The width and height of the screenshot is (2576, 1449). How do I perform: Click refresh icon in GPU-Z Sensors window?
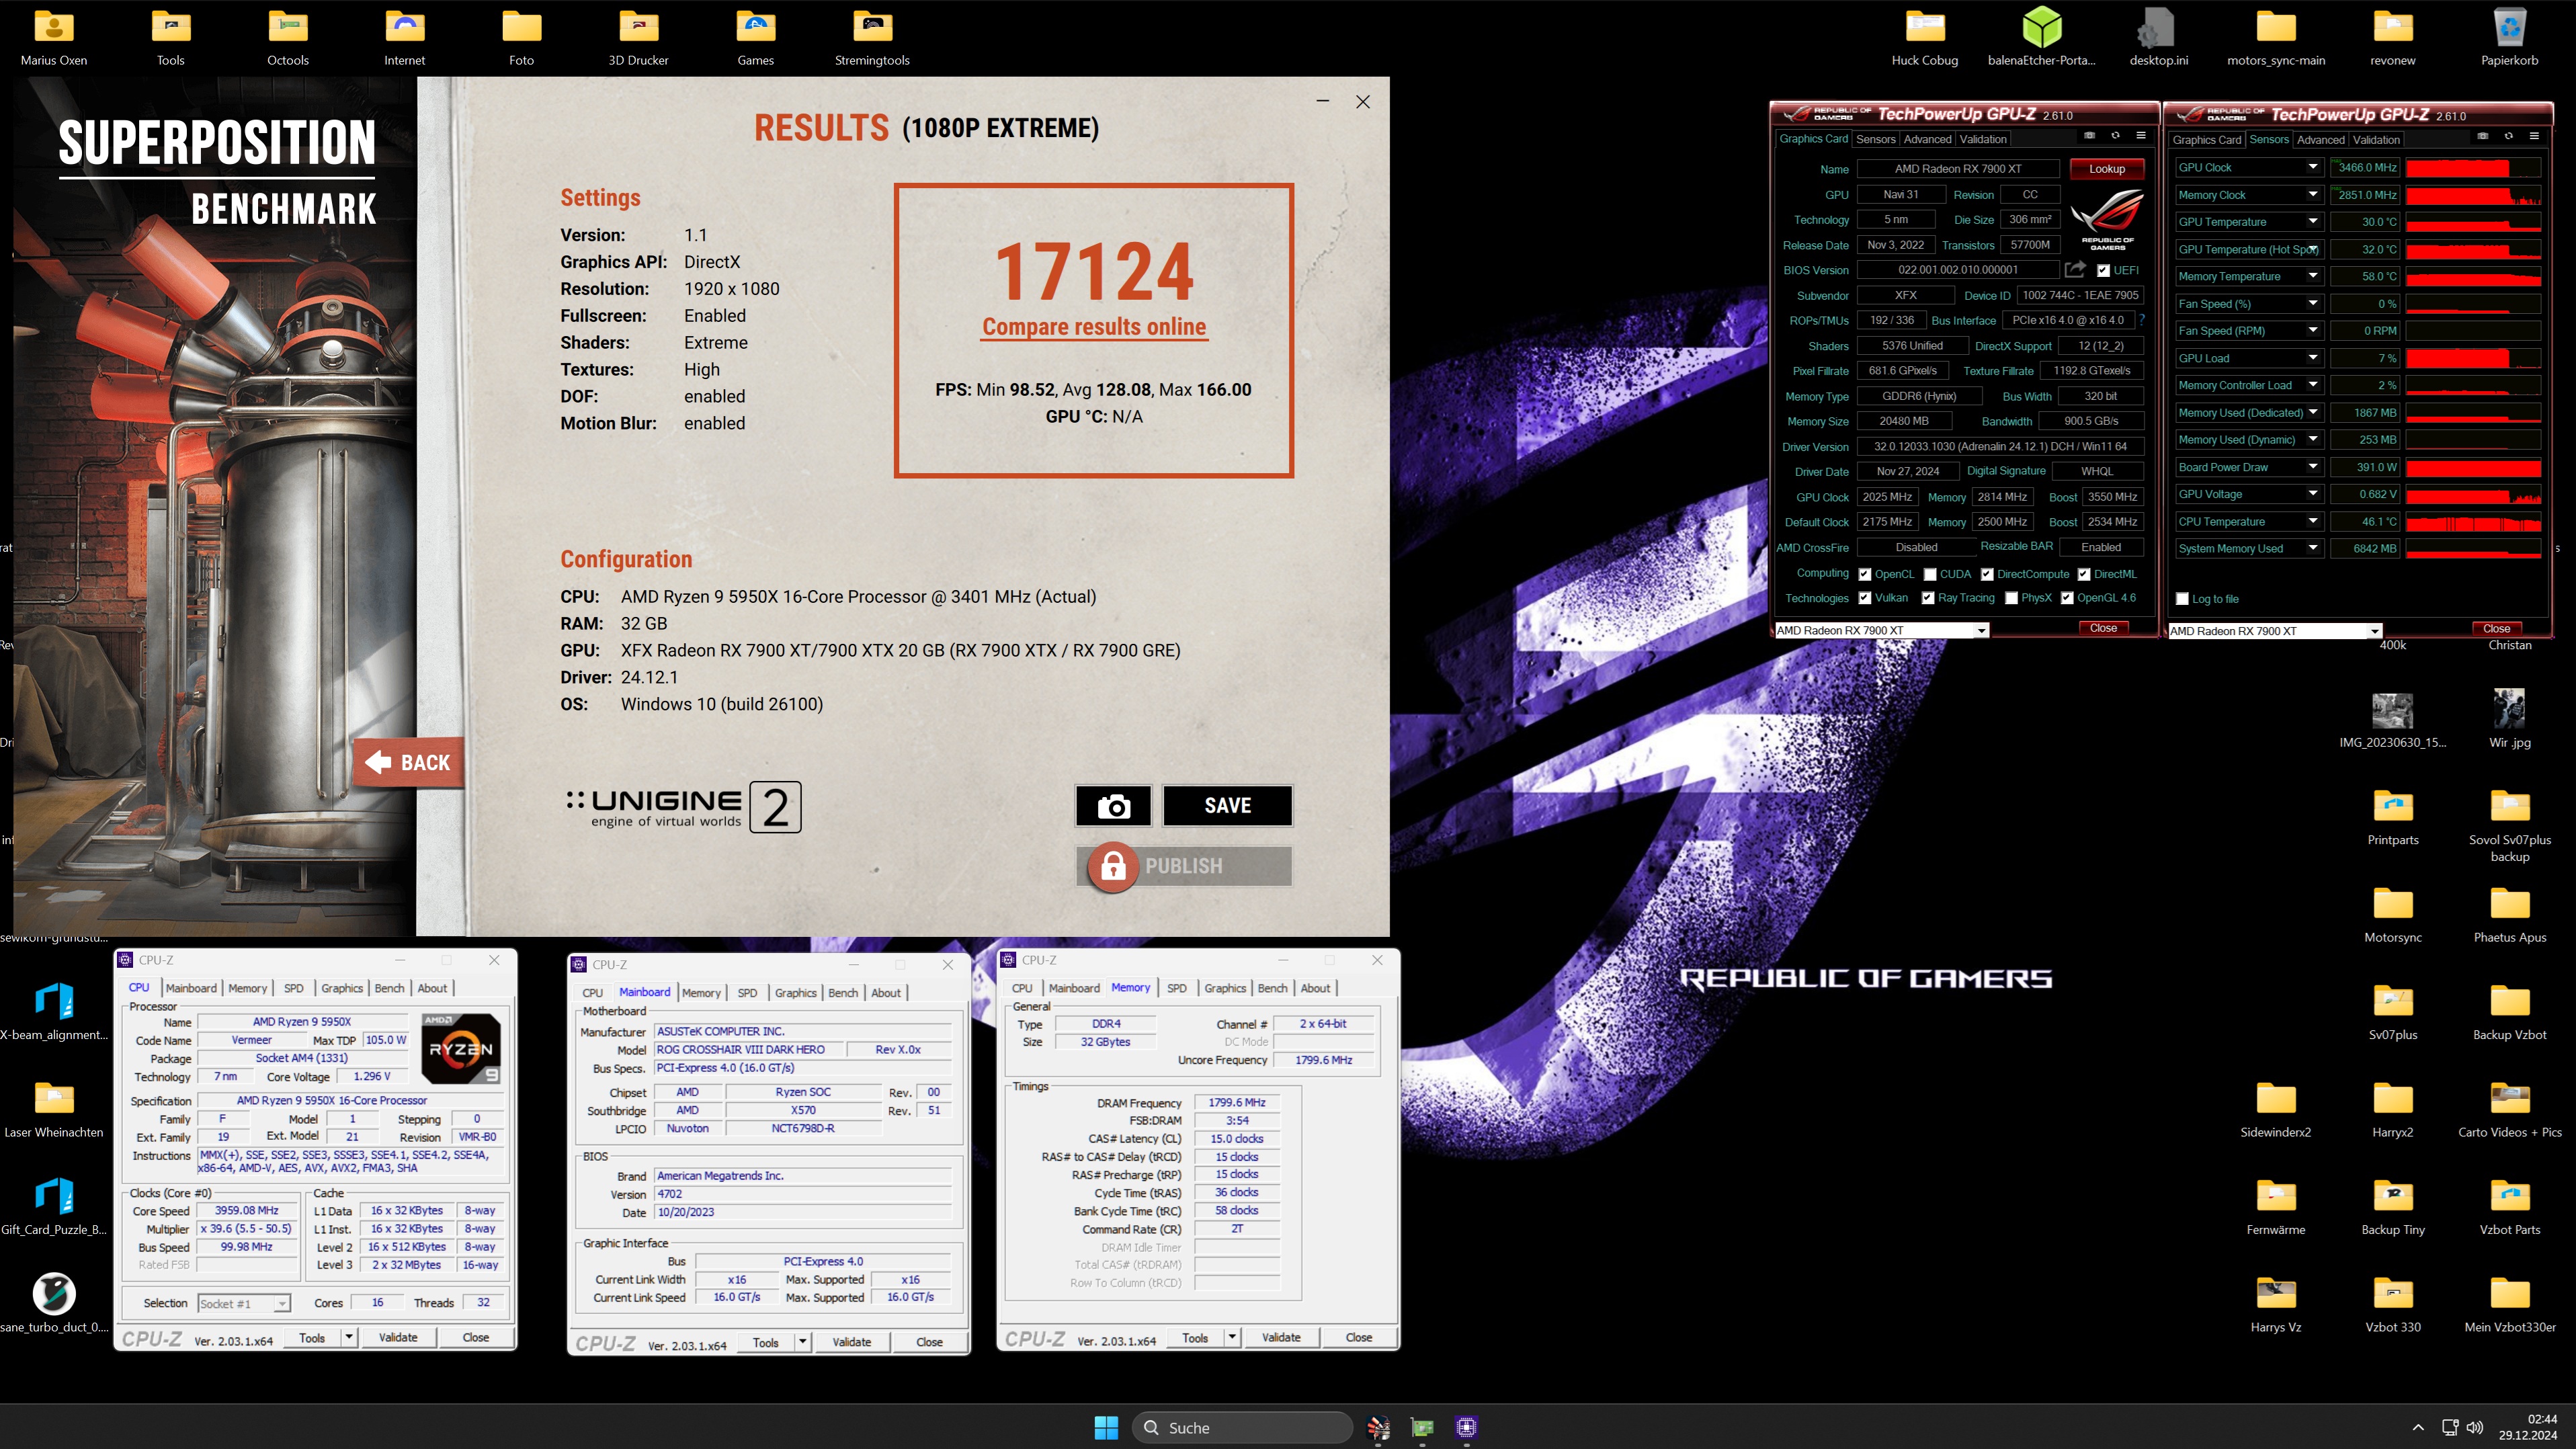coord(2508,137)
